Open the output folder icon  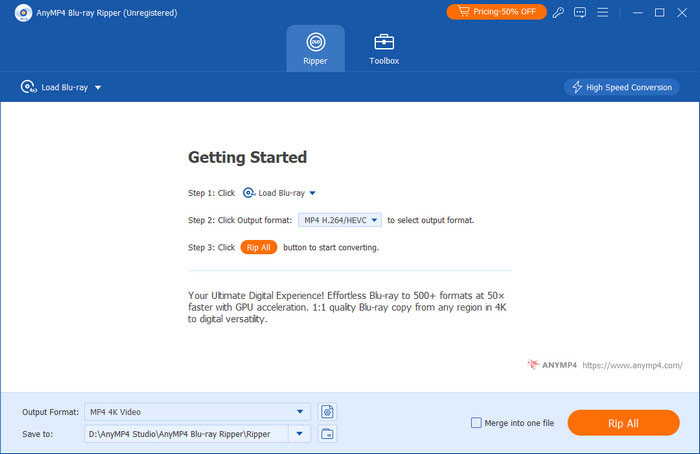point(327,434)
